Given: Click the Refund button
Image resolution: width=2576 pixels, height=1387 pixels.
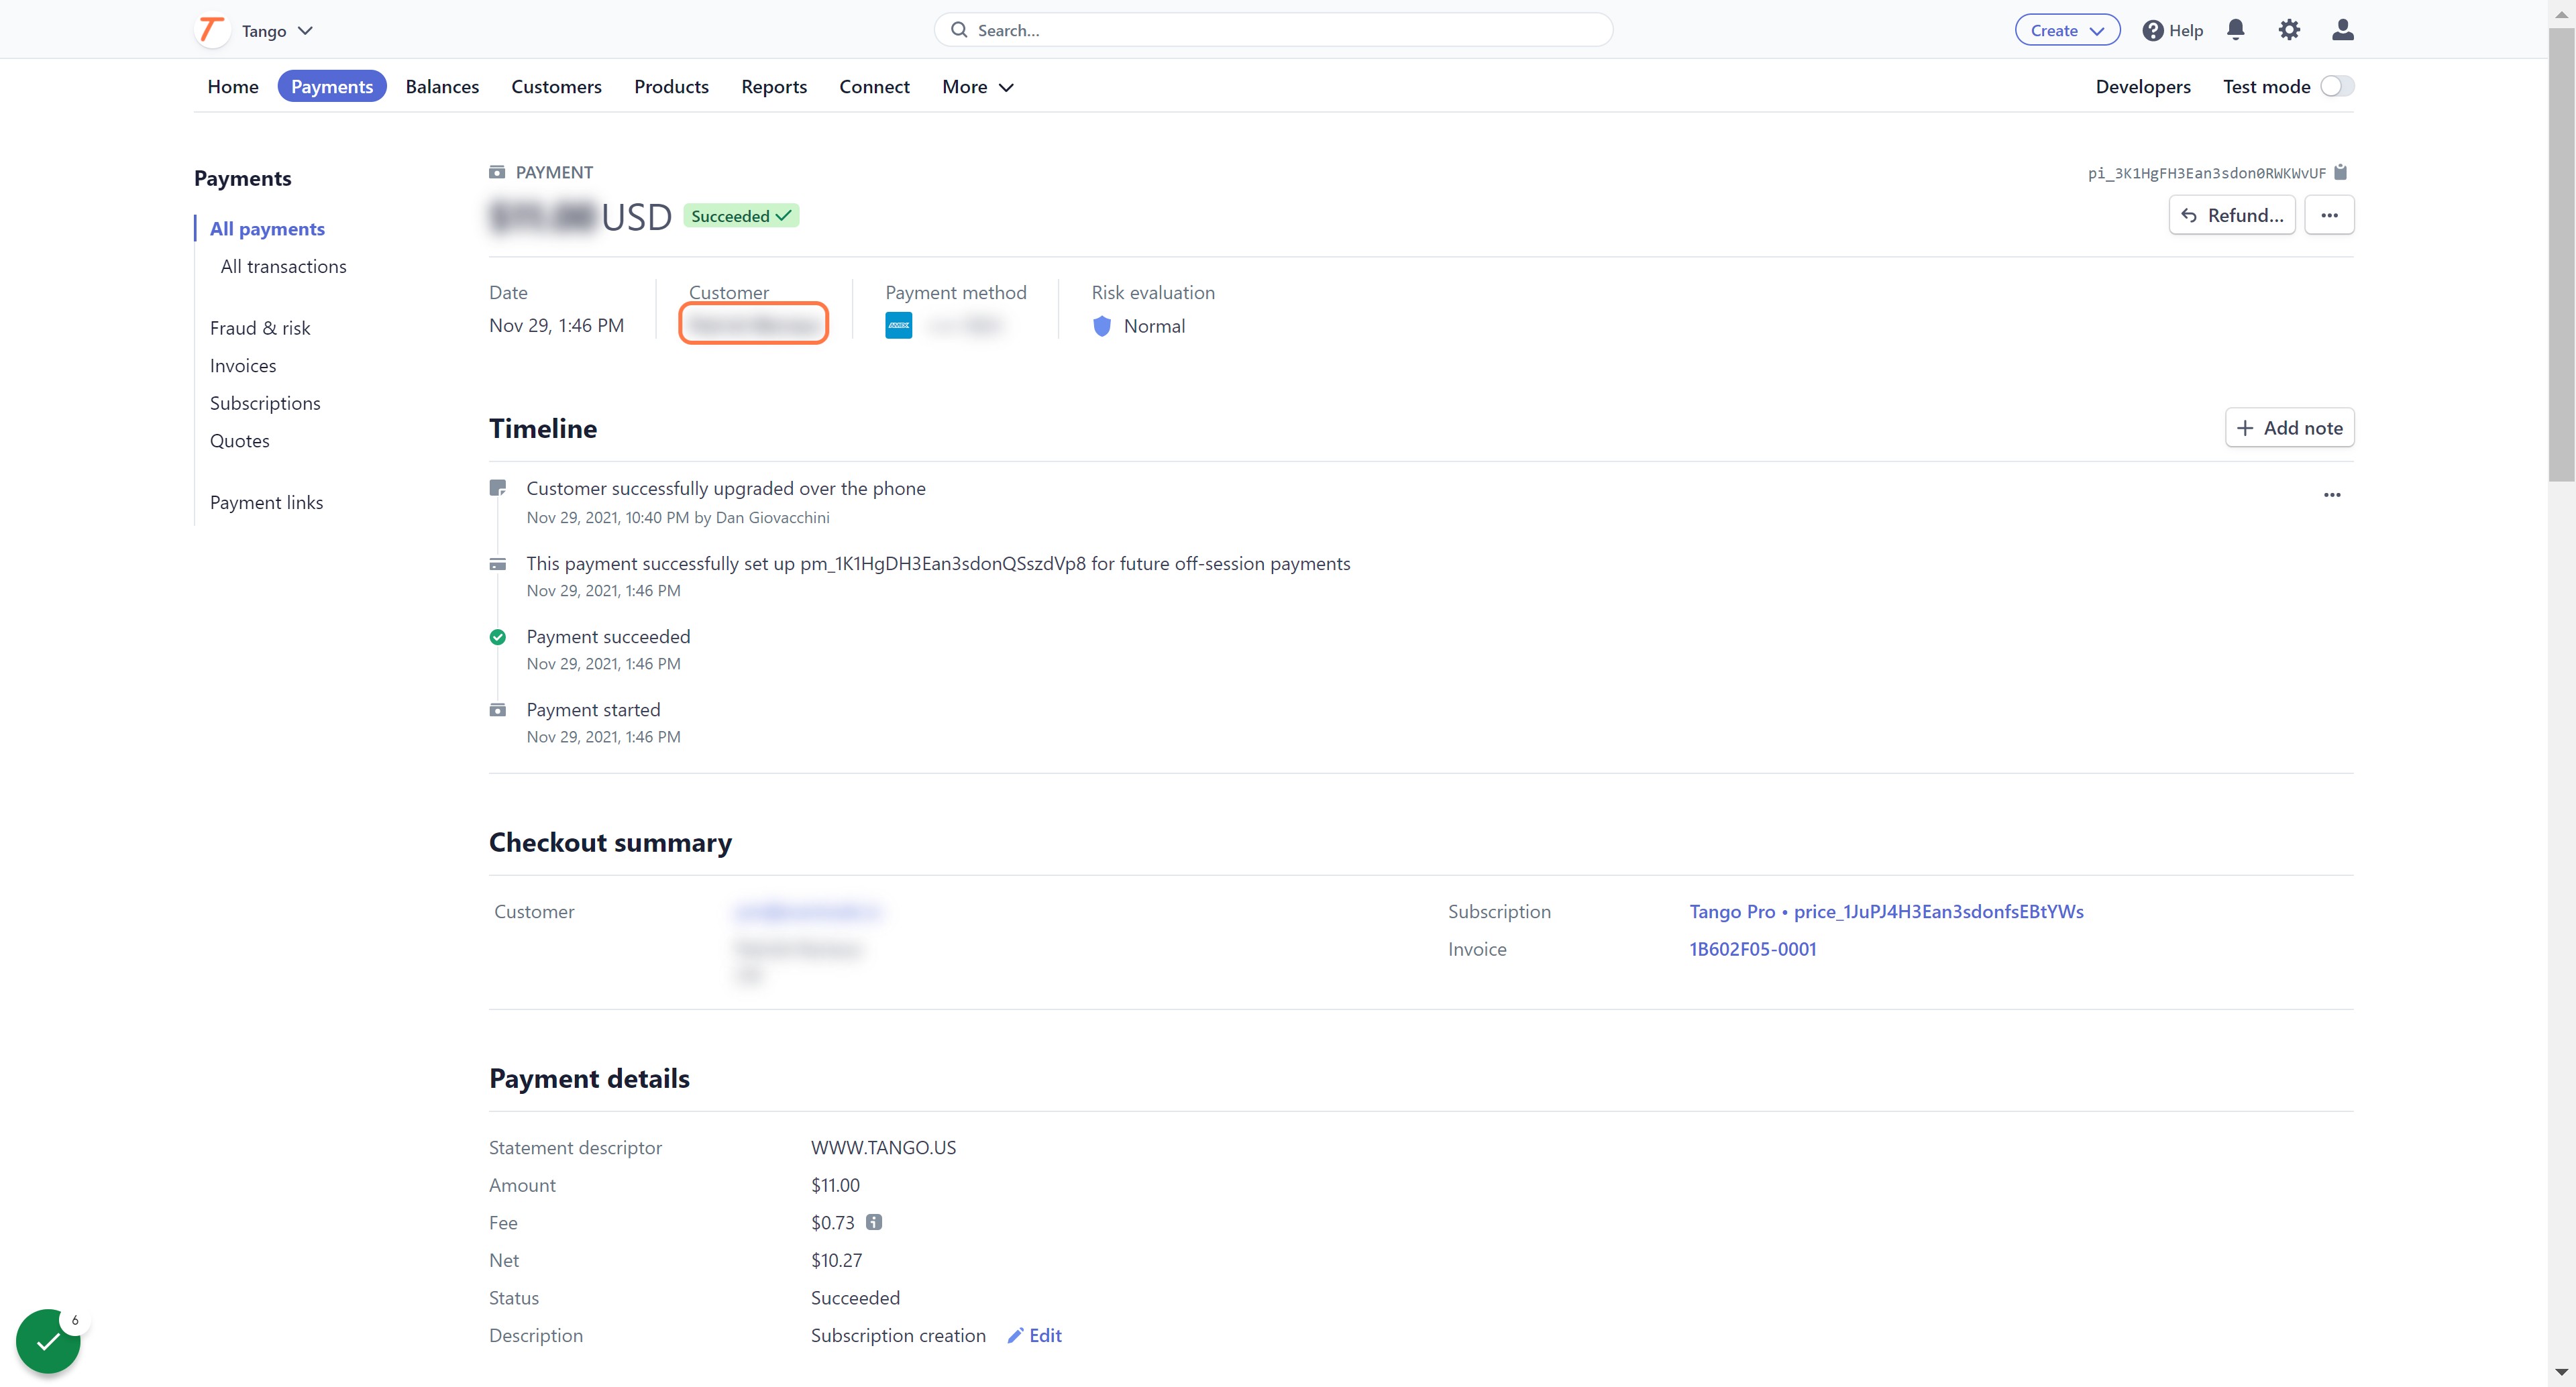Looking at the screenshot, I should (2231, 215).
